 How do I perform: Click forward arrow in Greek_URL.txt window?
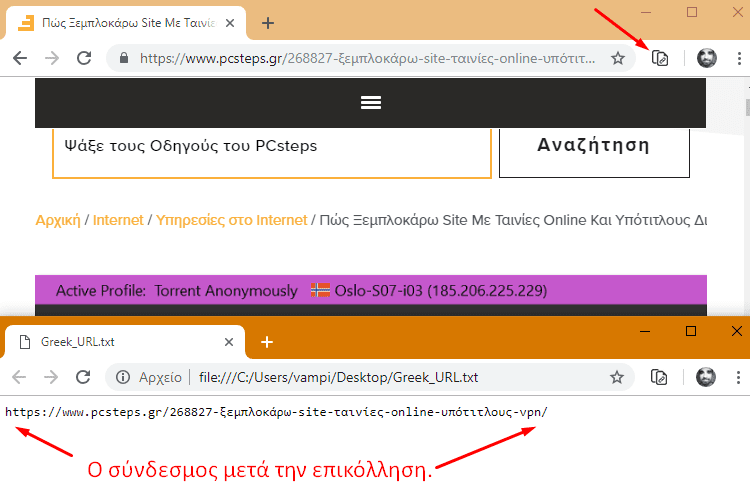pyautogui.click(x=51, y=378)
